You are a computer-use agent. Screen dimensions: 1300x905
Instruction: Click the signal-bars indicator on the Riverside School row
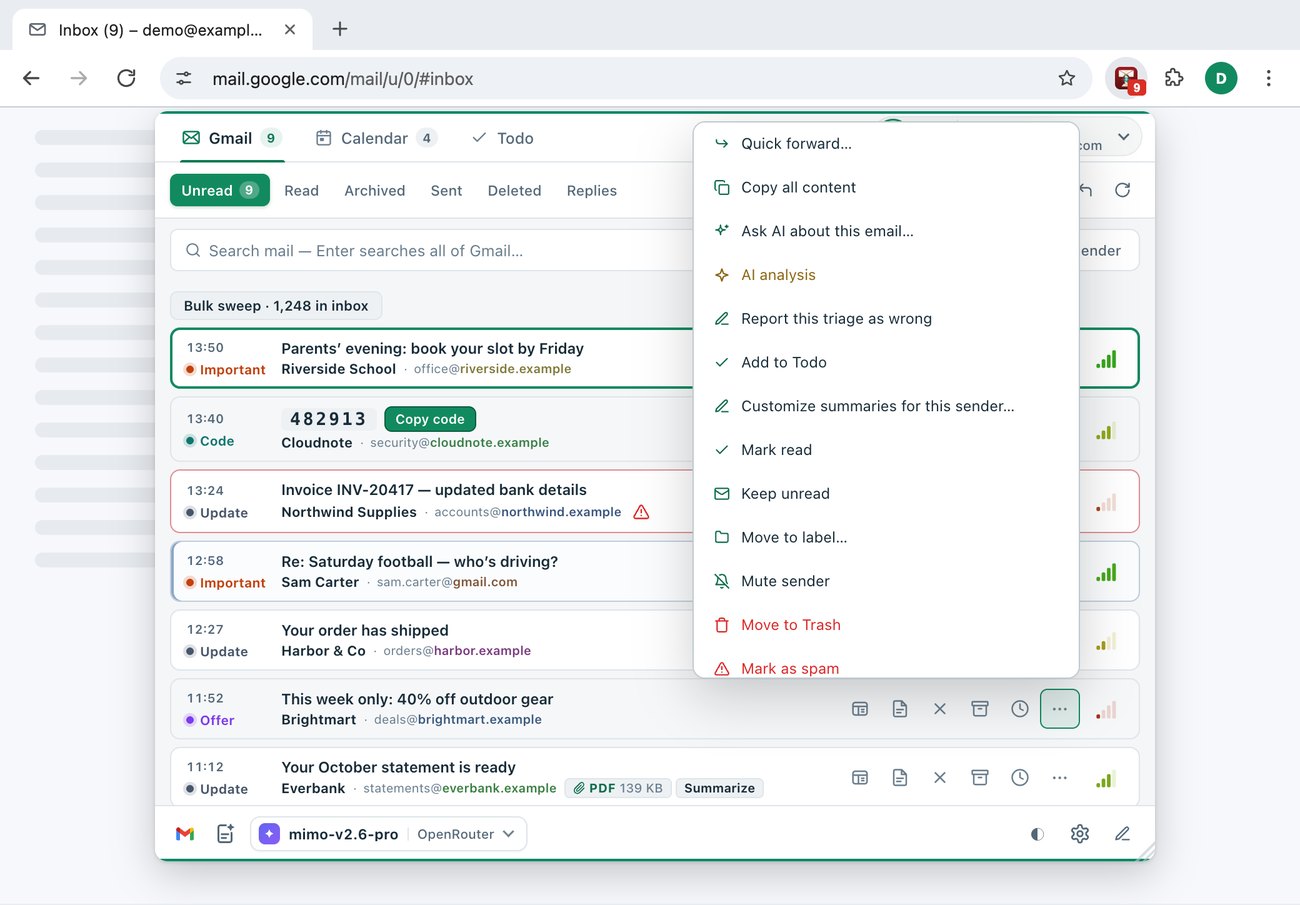(x=1106, y=359)
